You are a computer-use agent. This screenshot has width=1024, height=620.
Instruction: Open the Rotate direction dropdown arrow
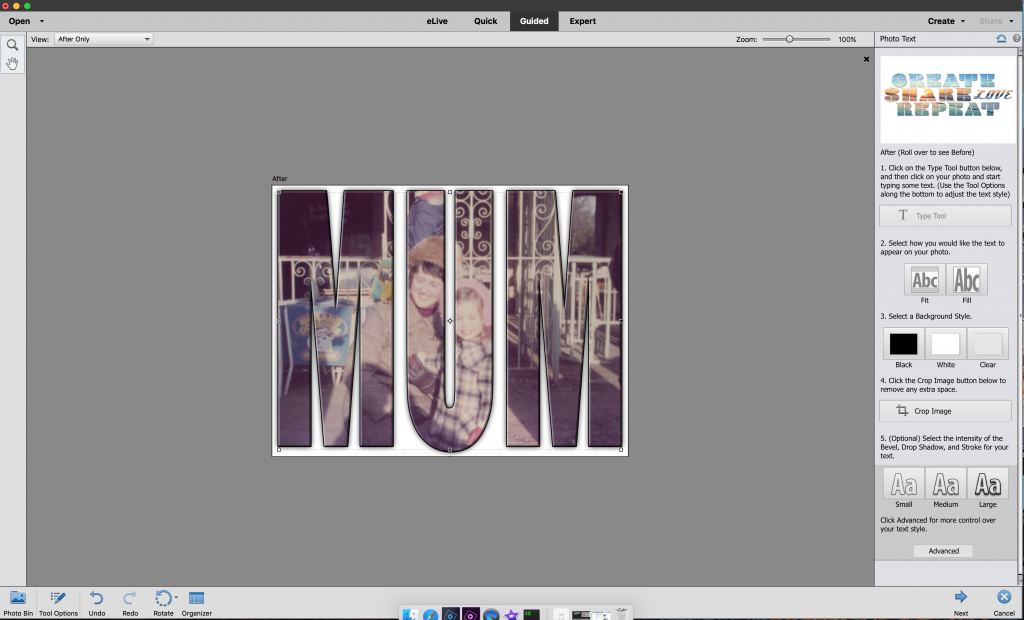pyautogui.click(x=176, y=597)
